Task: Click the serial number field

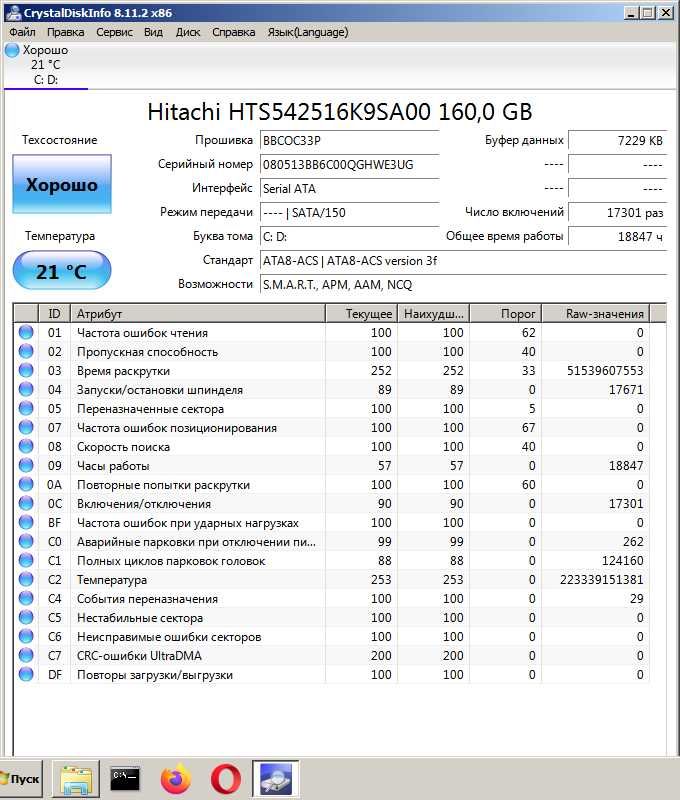Action: point(349,164)
